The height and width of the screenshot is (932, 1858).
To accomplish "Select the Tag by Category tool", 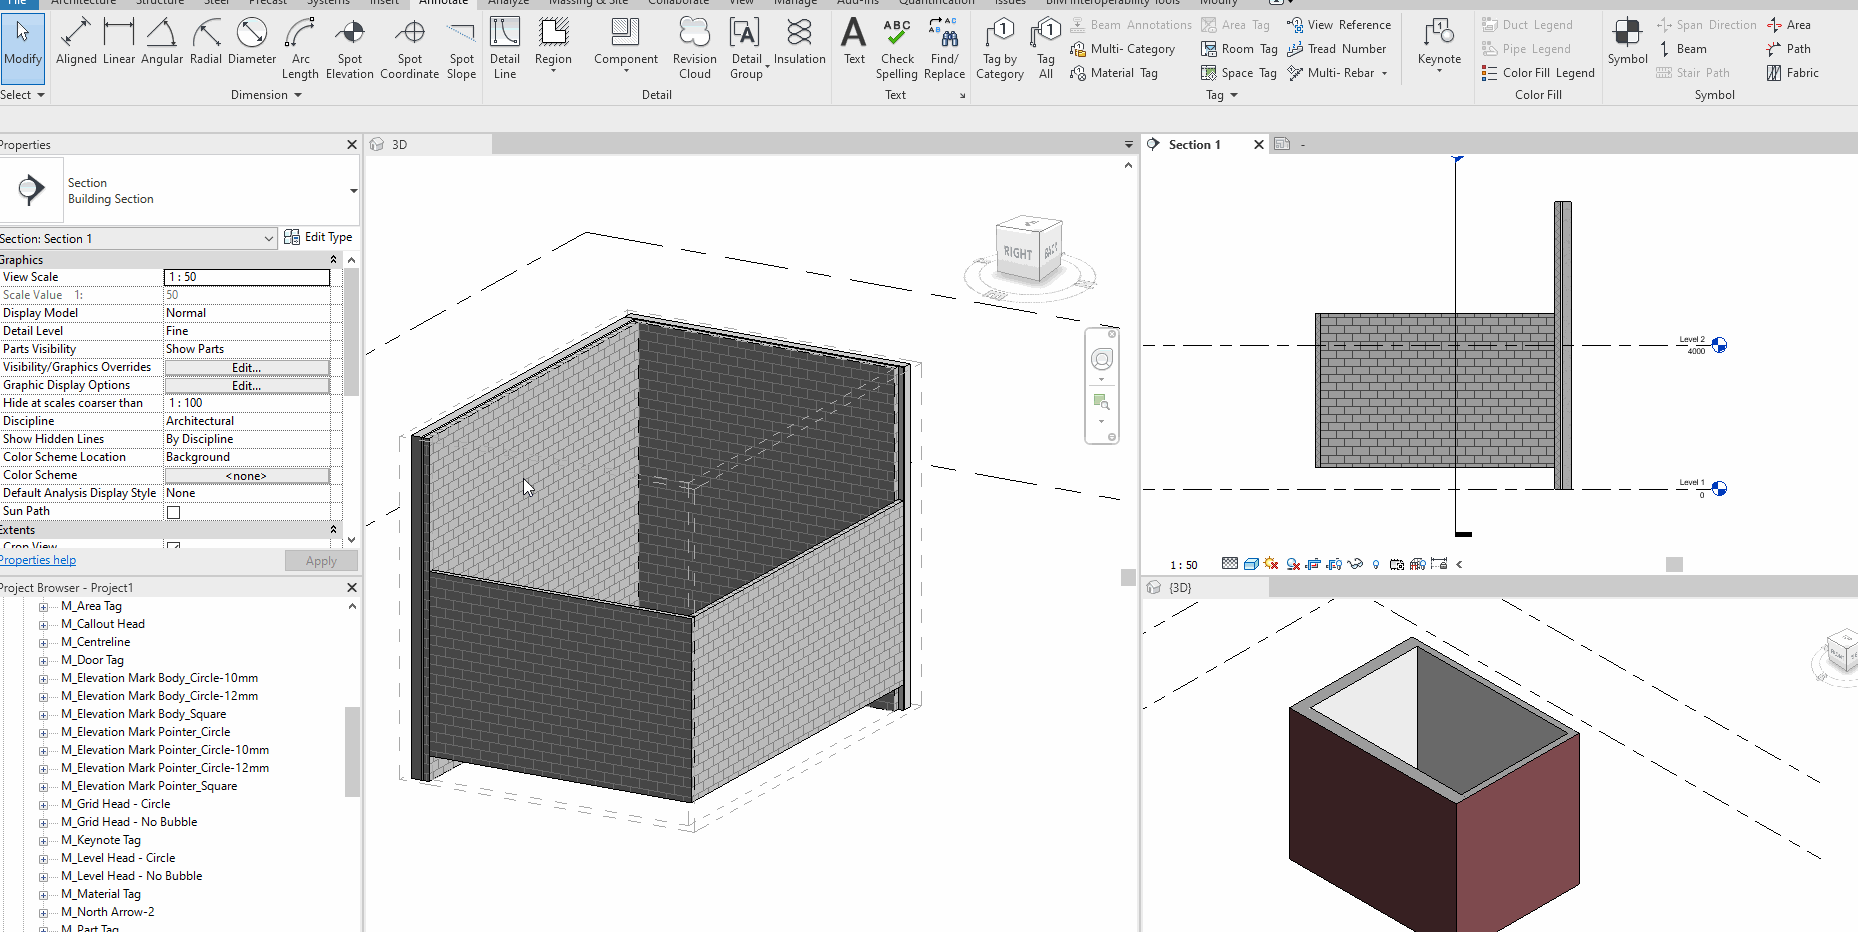I will (x=1000, y=47).
